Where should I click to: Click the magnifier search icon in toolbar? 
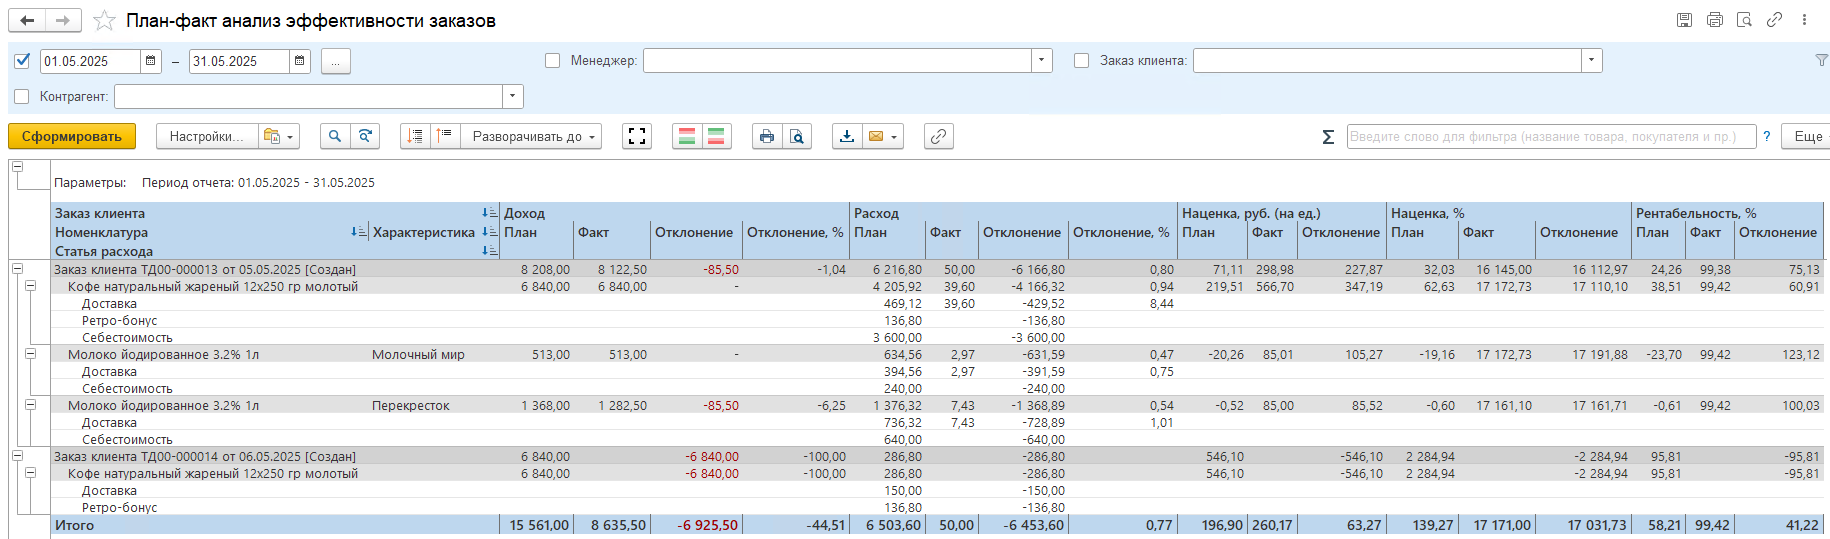(335, 137)
